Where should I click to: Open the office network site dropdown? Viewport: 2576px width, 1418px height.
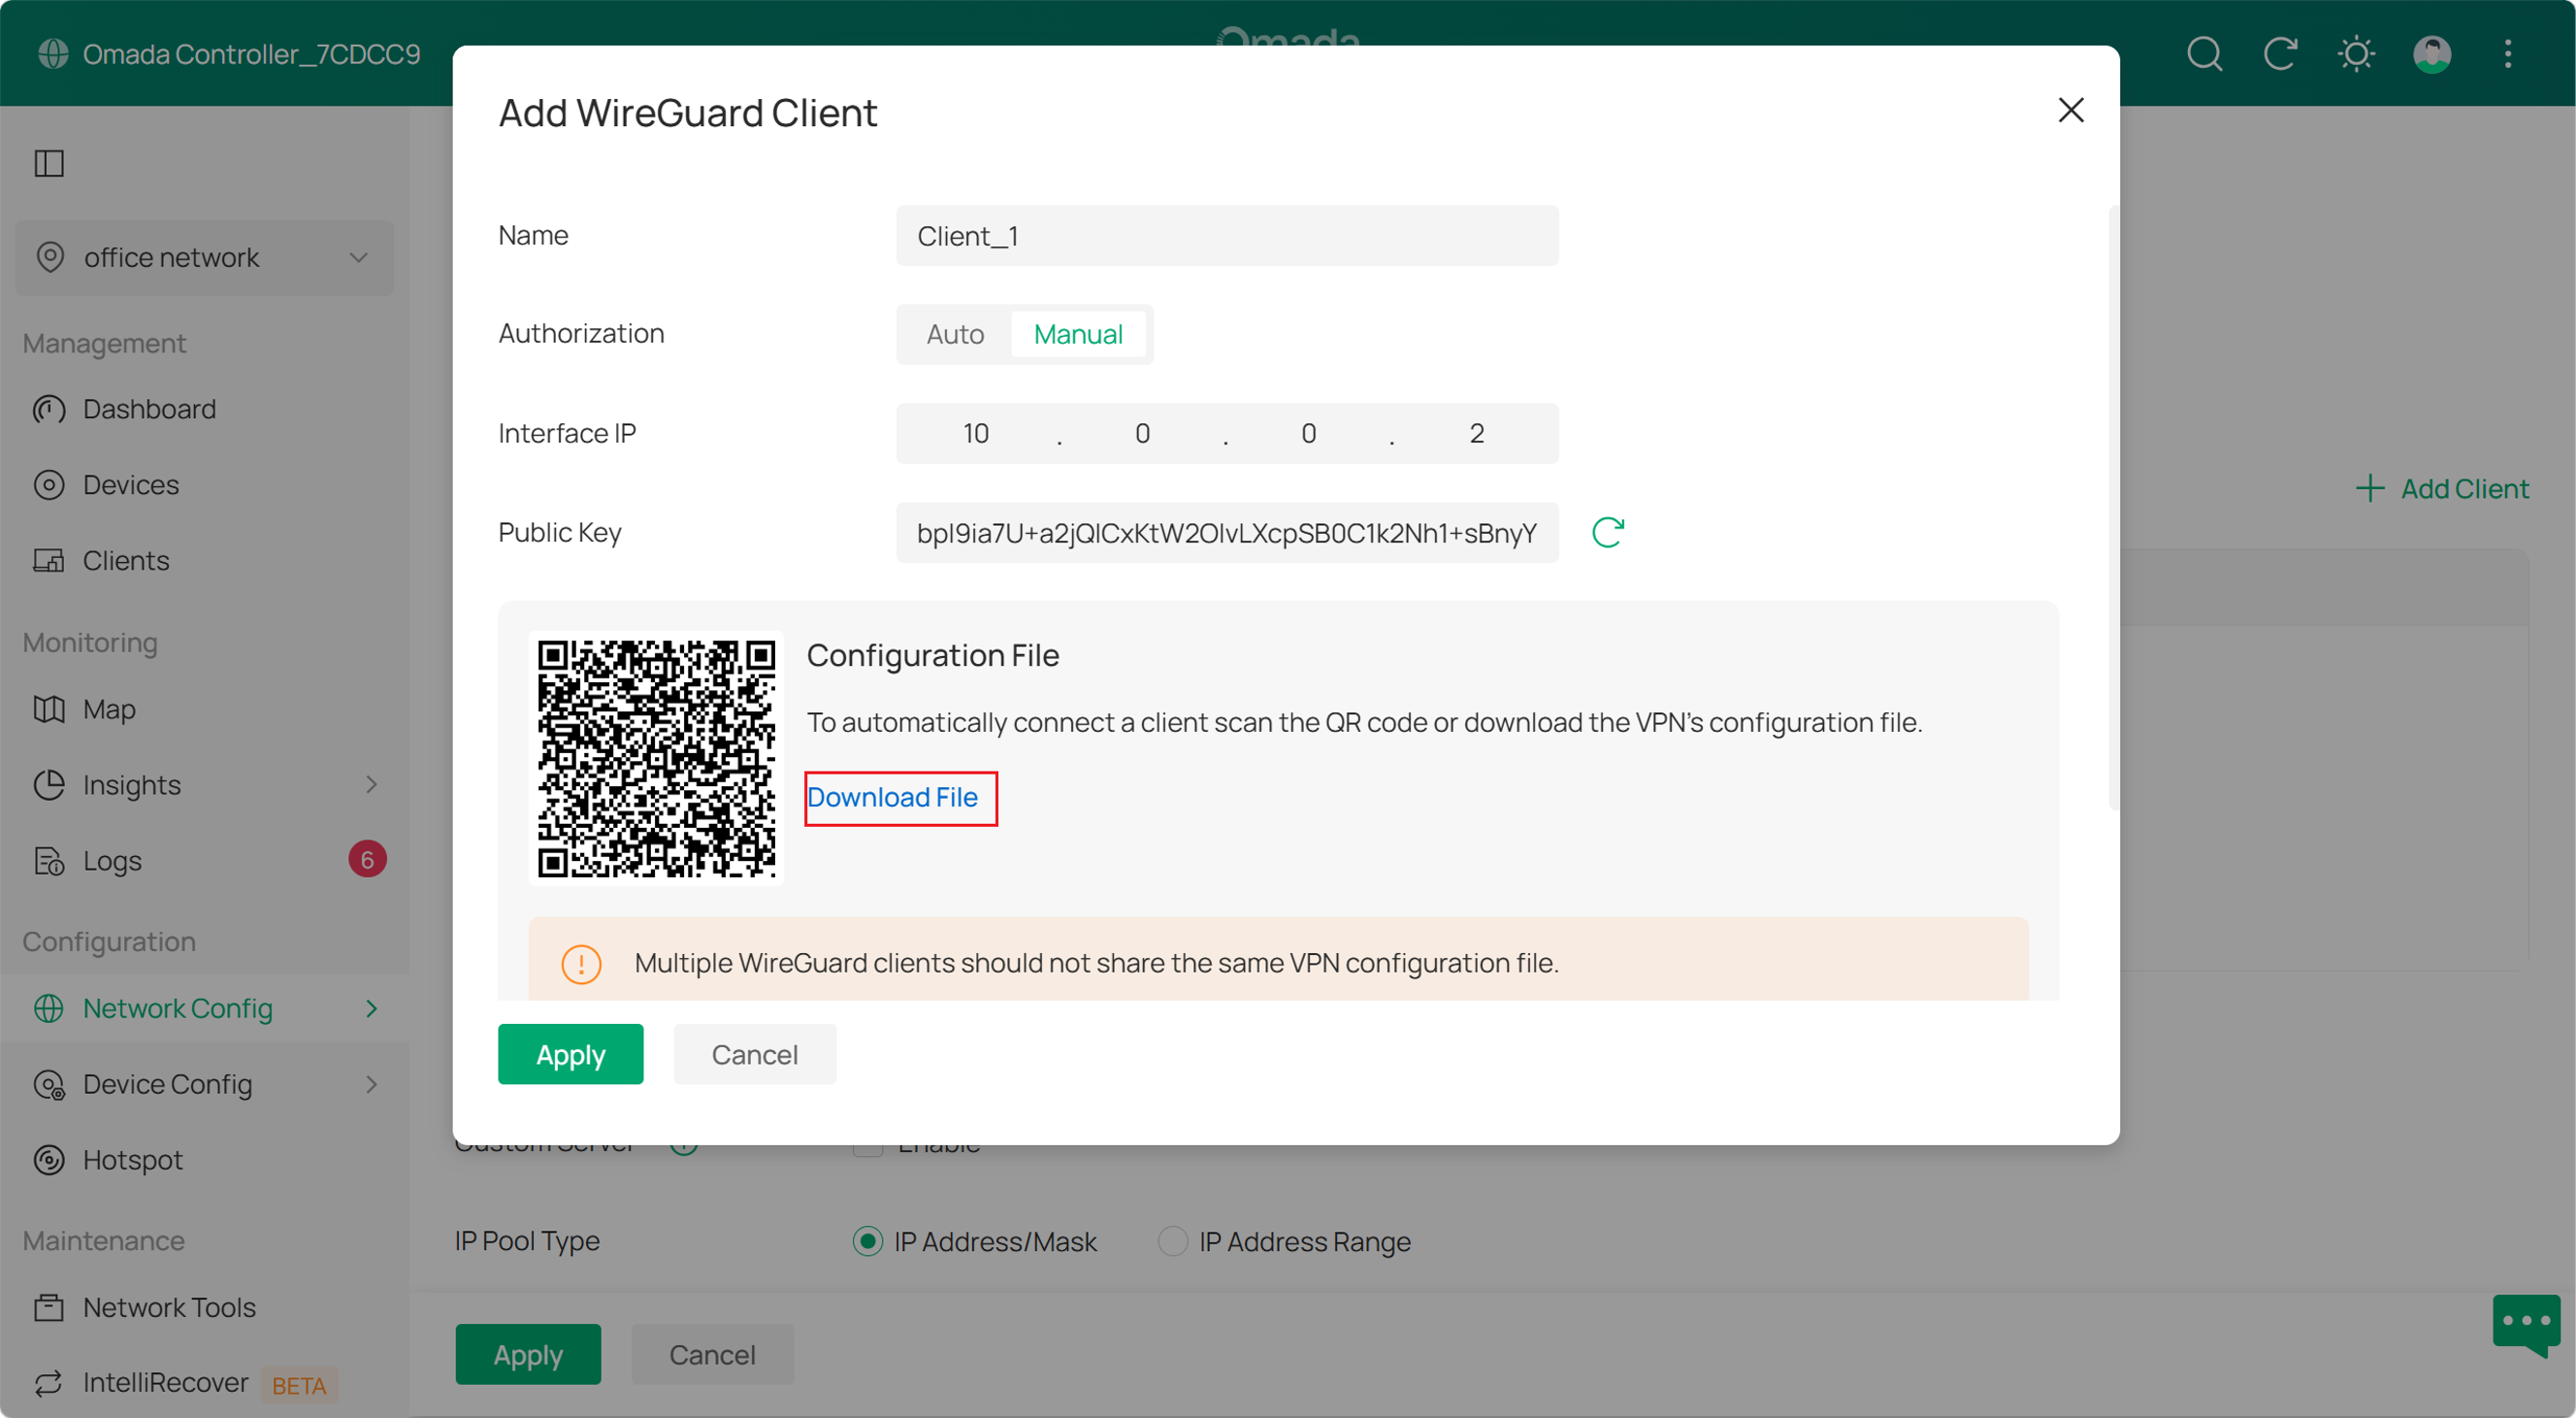[x=204, y=258]
